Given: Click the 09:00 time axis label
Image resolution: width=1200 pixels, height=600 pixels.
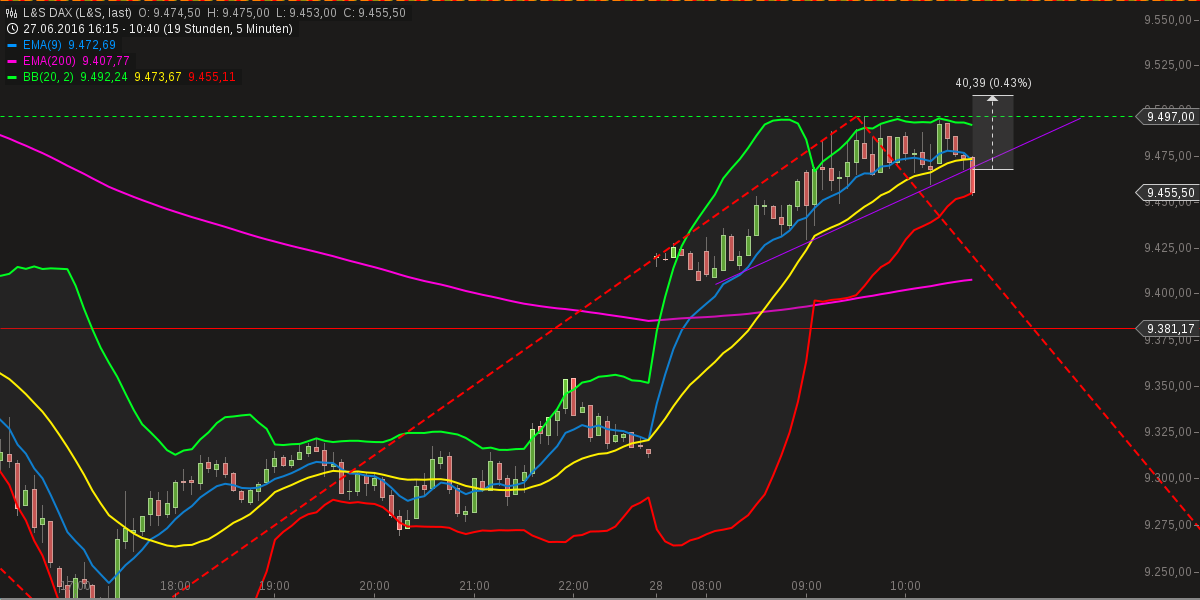Looking at the screenshot, I should [806, 586].
